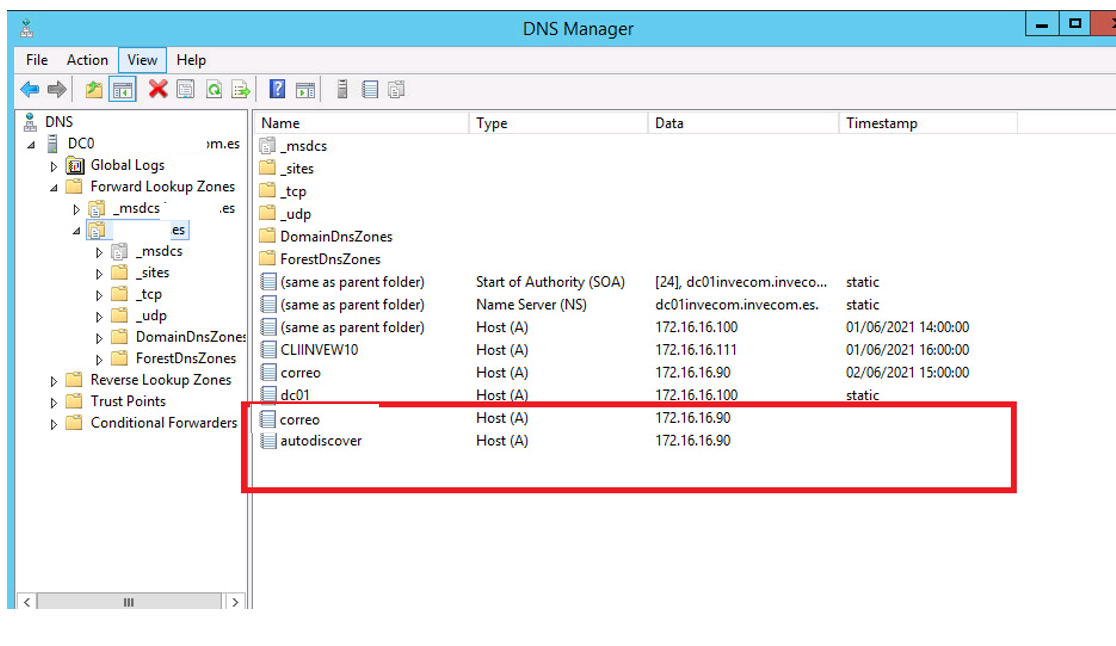Click the New Server toolbar icon
This screenshot has height=646, width=1116.
pyautogui.click(x=342, y=90)
